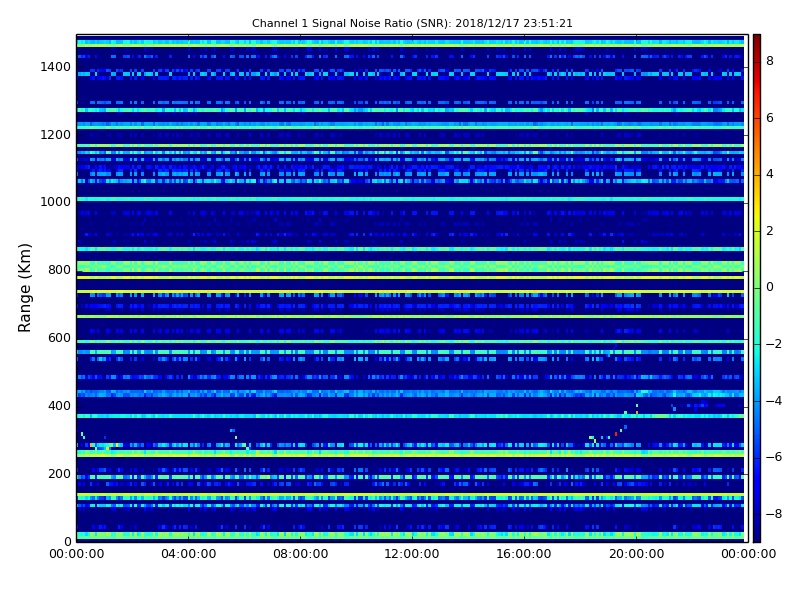Click the colorbar value −4 label
Screen dimensions: 800x600
tap(774, 401)
